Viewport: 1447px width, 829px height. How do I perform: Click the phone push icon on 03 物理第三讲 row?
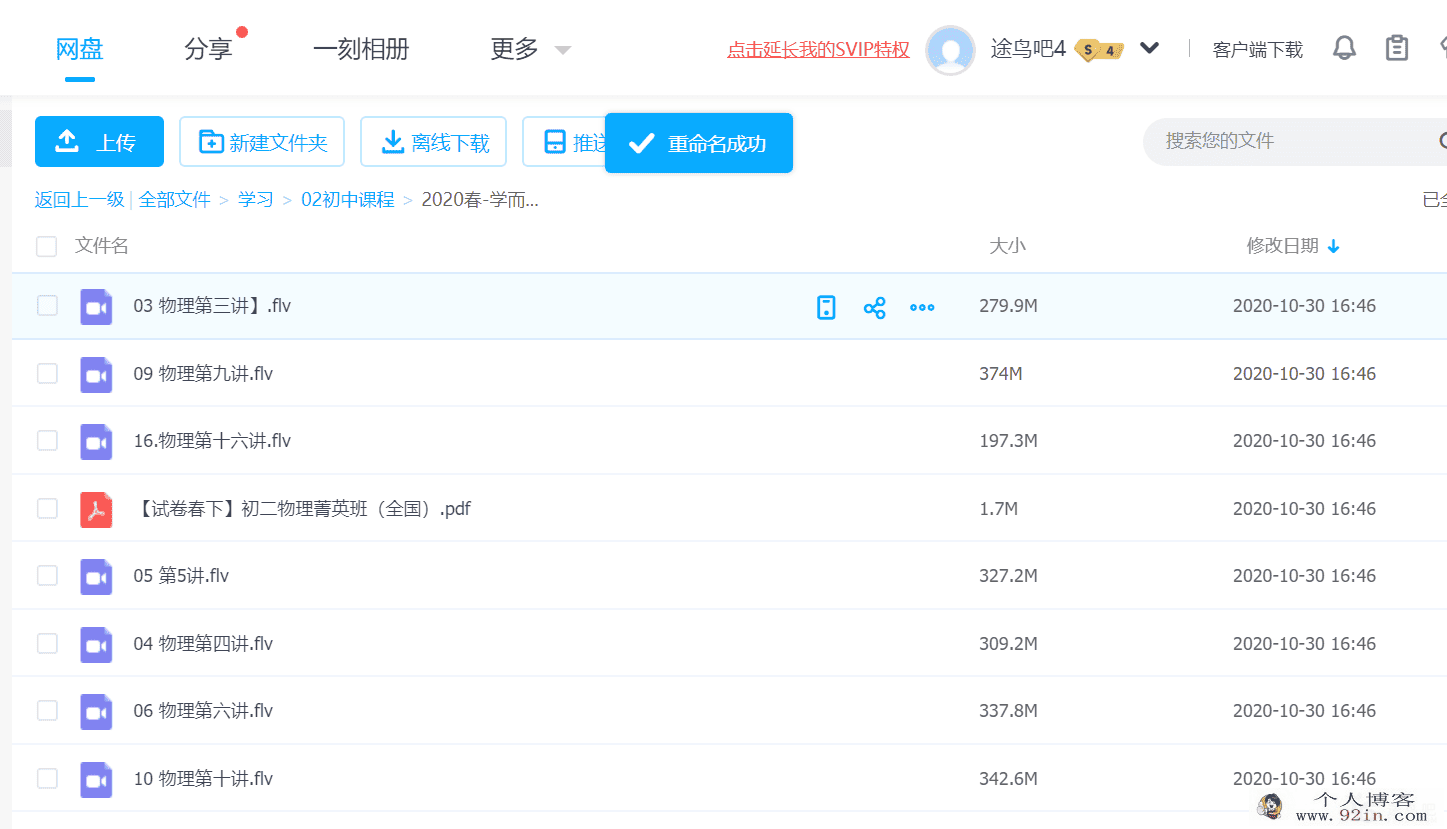826,307
